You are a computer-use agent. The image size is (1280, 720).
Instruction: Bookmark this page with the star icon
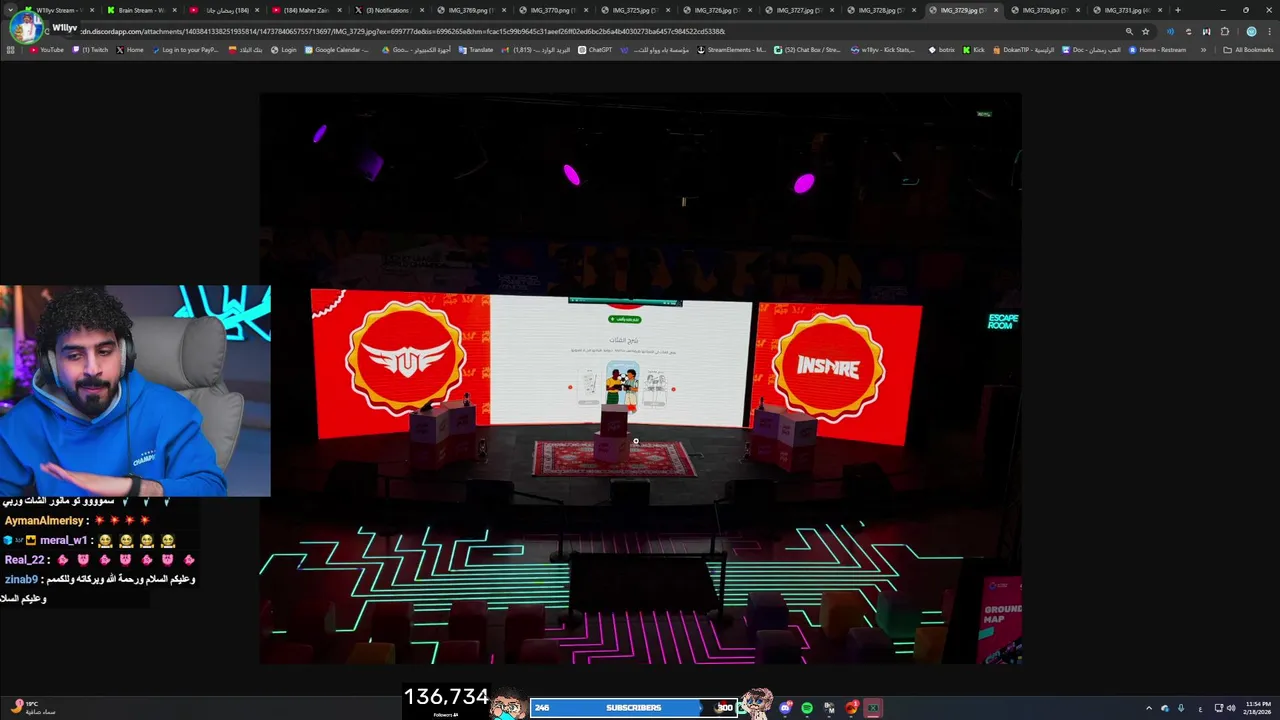[x=1145, y=31]
